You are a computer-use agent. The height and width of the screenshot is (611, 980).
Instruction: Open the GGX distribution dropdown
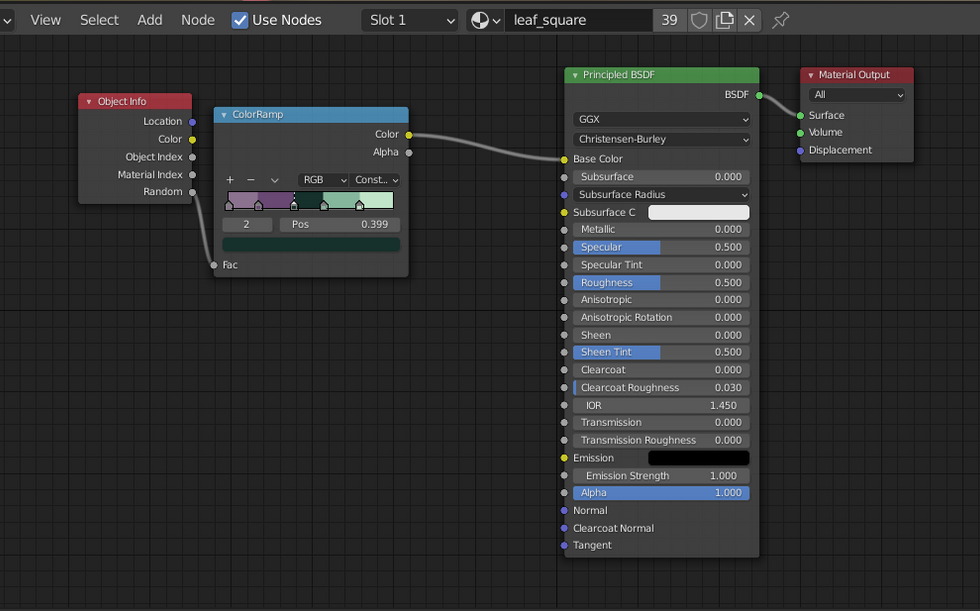(x=661, y=119)
